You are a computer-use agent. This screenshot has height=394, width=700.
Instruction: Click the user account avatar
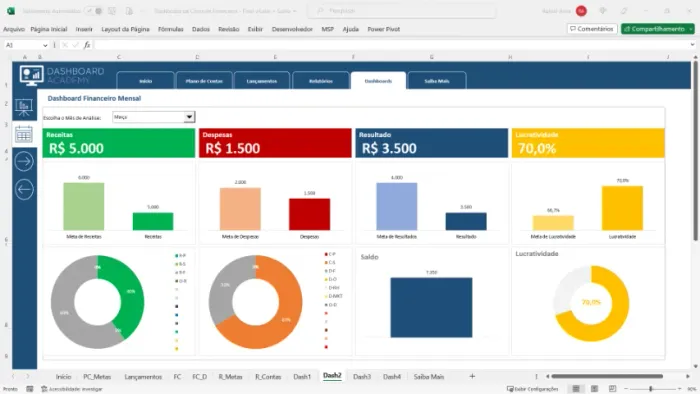tap(581, 11)
